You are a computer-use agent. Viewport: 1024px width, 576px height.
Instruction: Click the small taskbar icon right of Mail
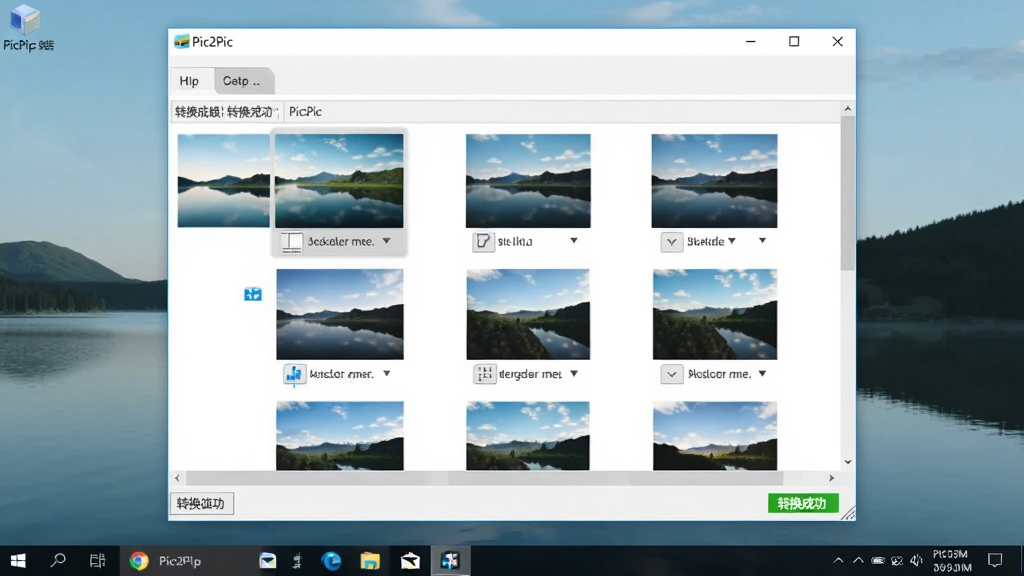tap(298, 560)
